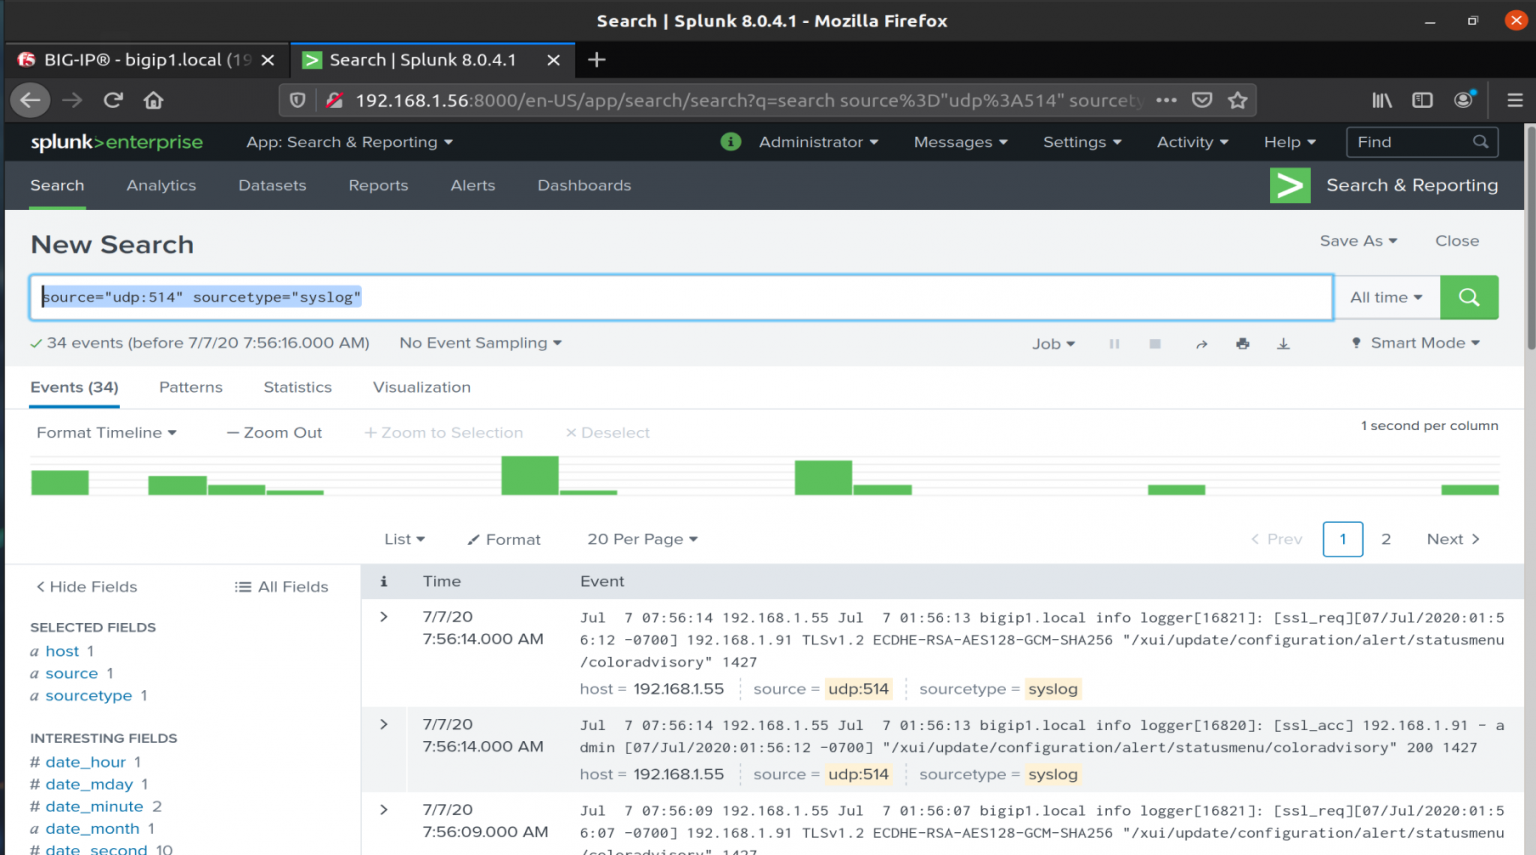
Task: Open the Format Timeline dropdown
Action: pyautogui.click(x=105, y=432)
